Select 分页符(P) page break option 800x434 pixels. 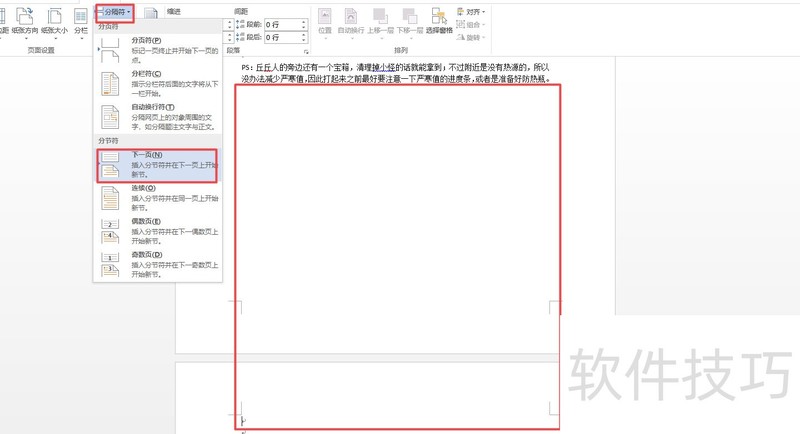click(x=158, y=50)
